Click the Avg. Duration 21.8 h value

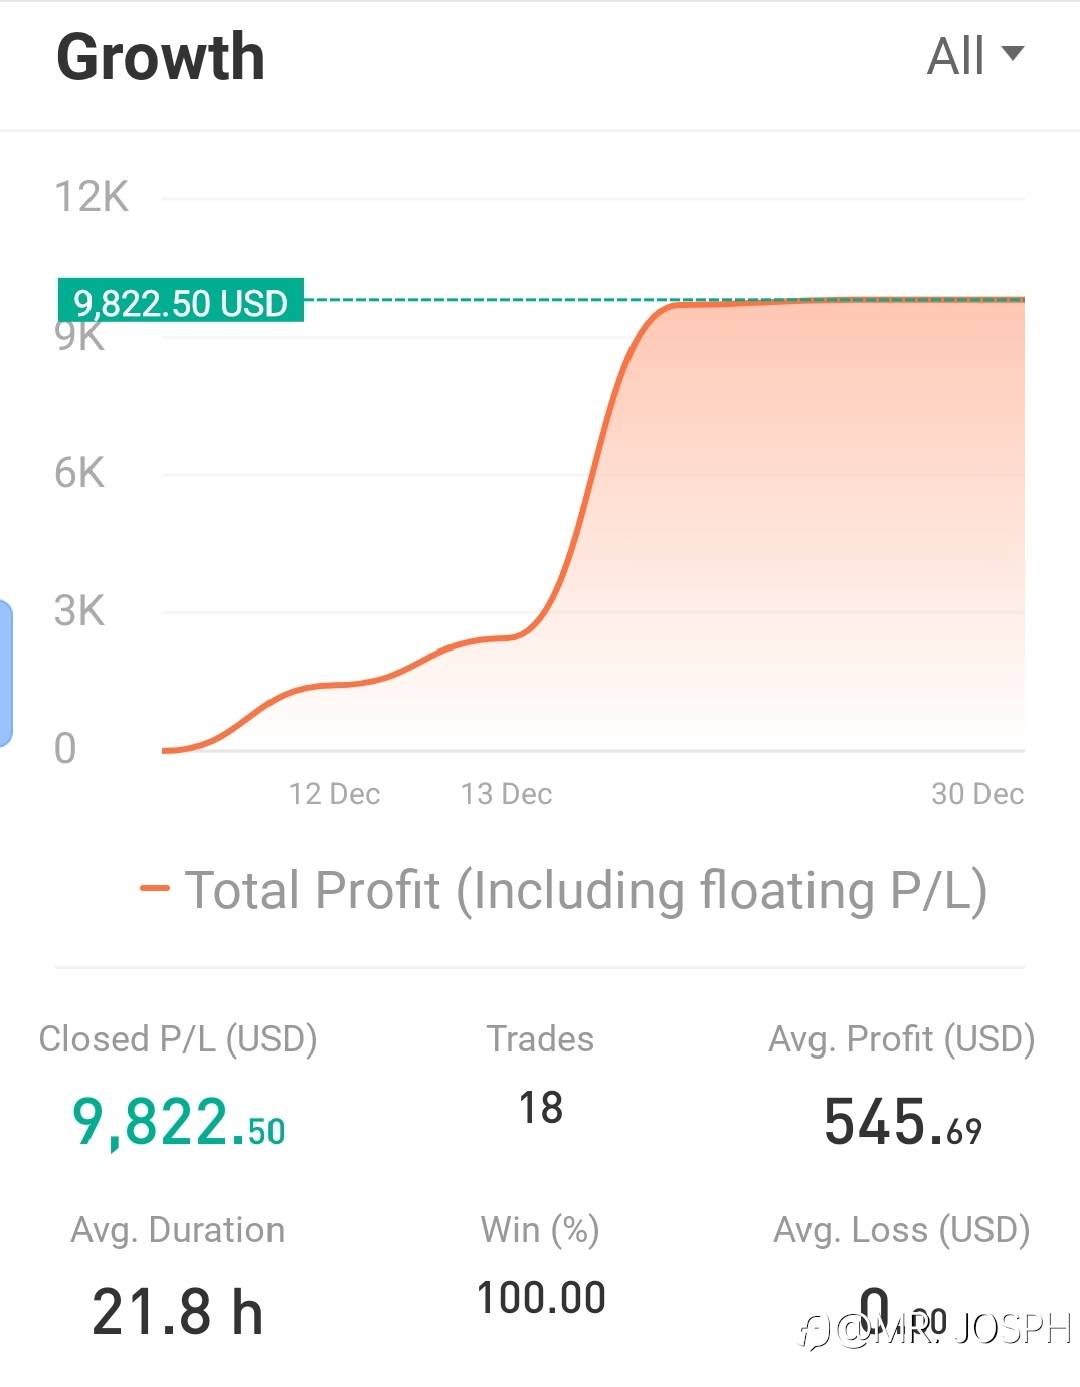tap(178, 1312)
